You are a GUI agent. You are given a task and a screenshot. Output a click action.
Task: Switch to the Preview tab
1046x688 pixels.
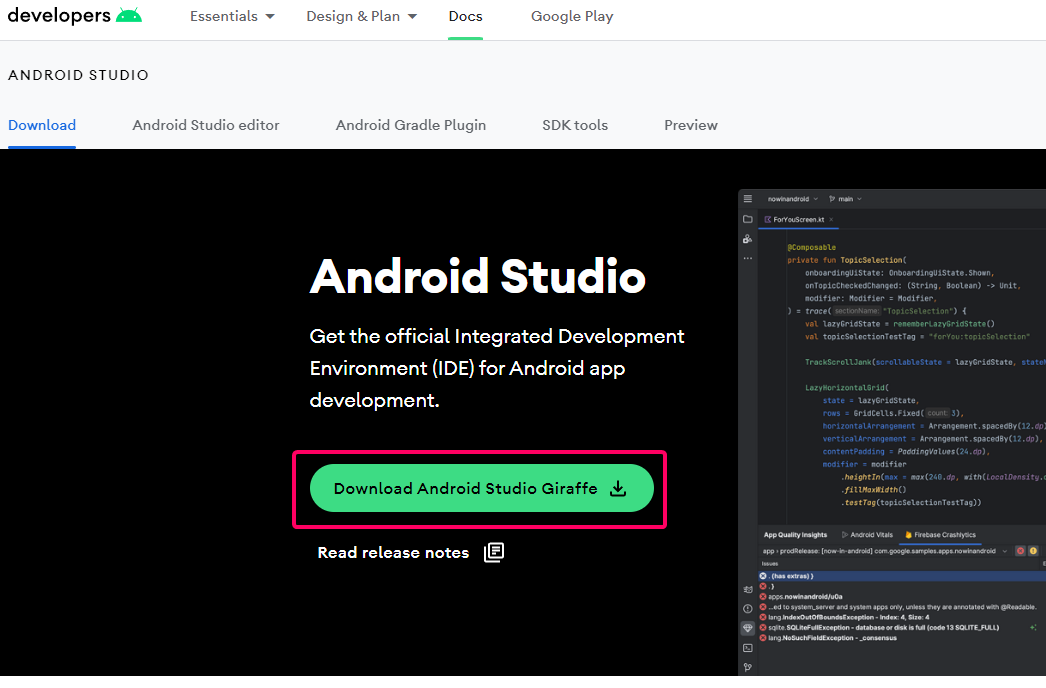[691, 125]
